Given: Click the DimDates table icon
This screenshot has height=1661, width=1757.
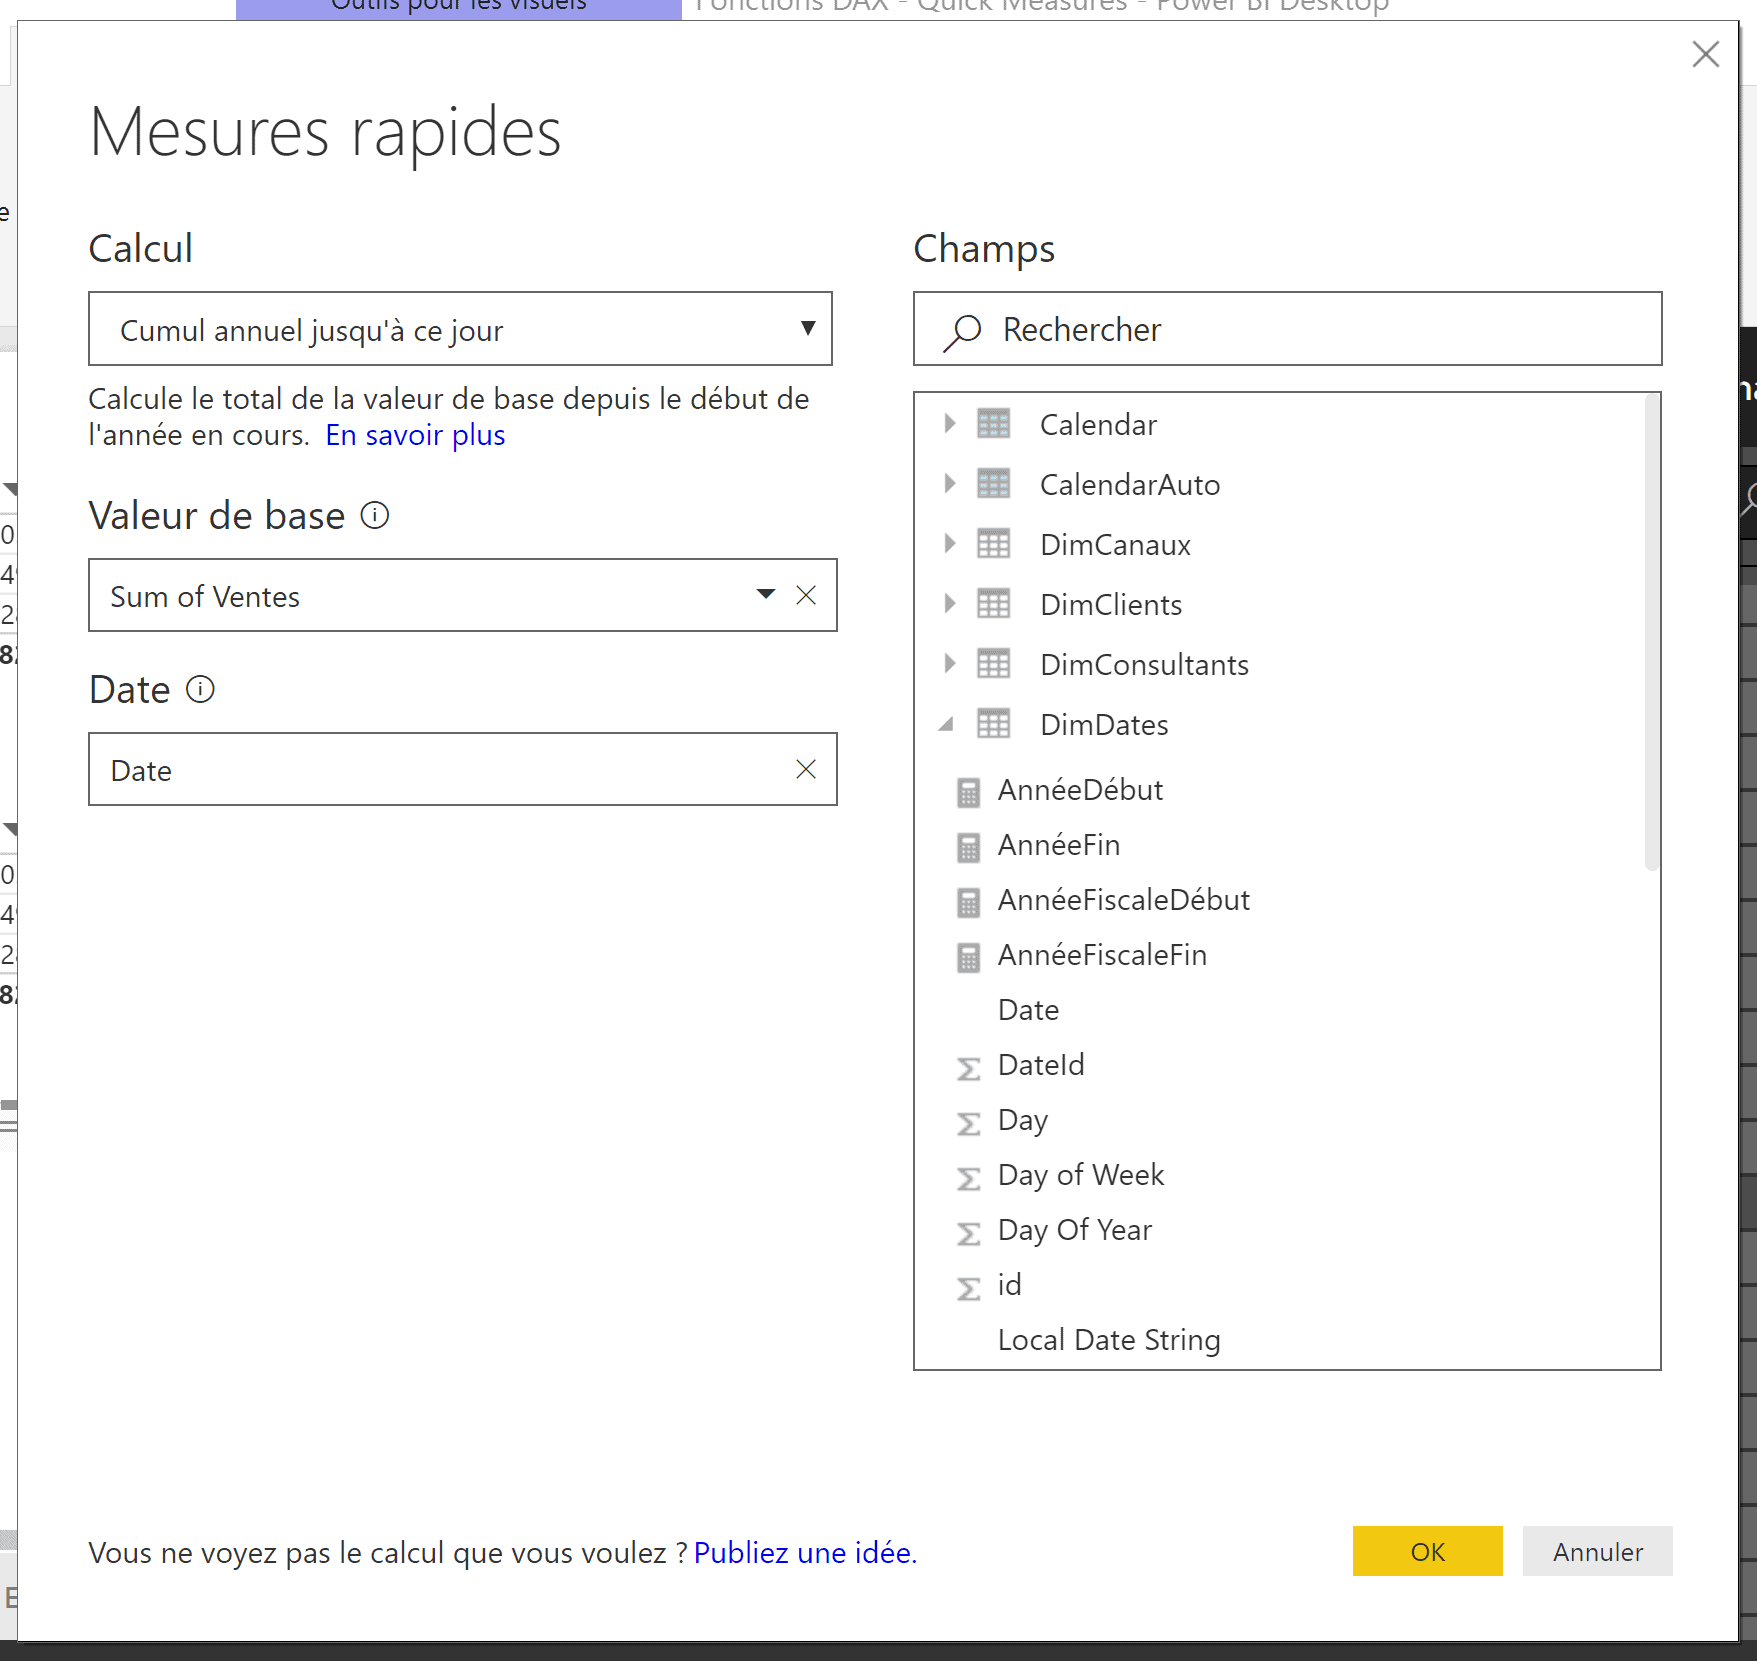Looking at the screenshot, I should [x=993, y=724].
